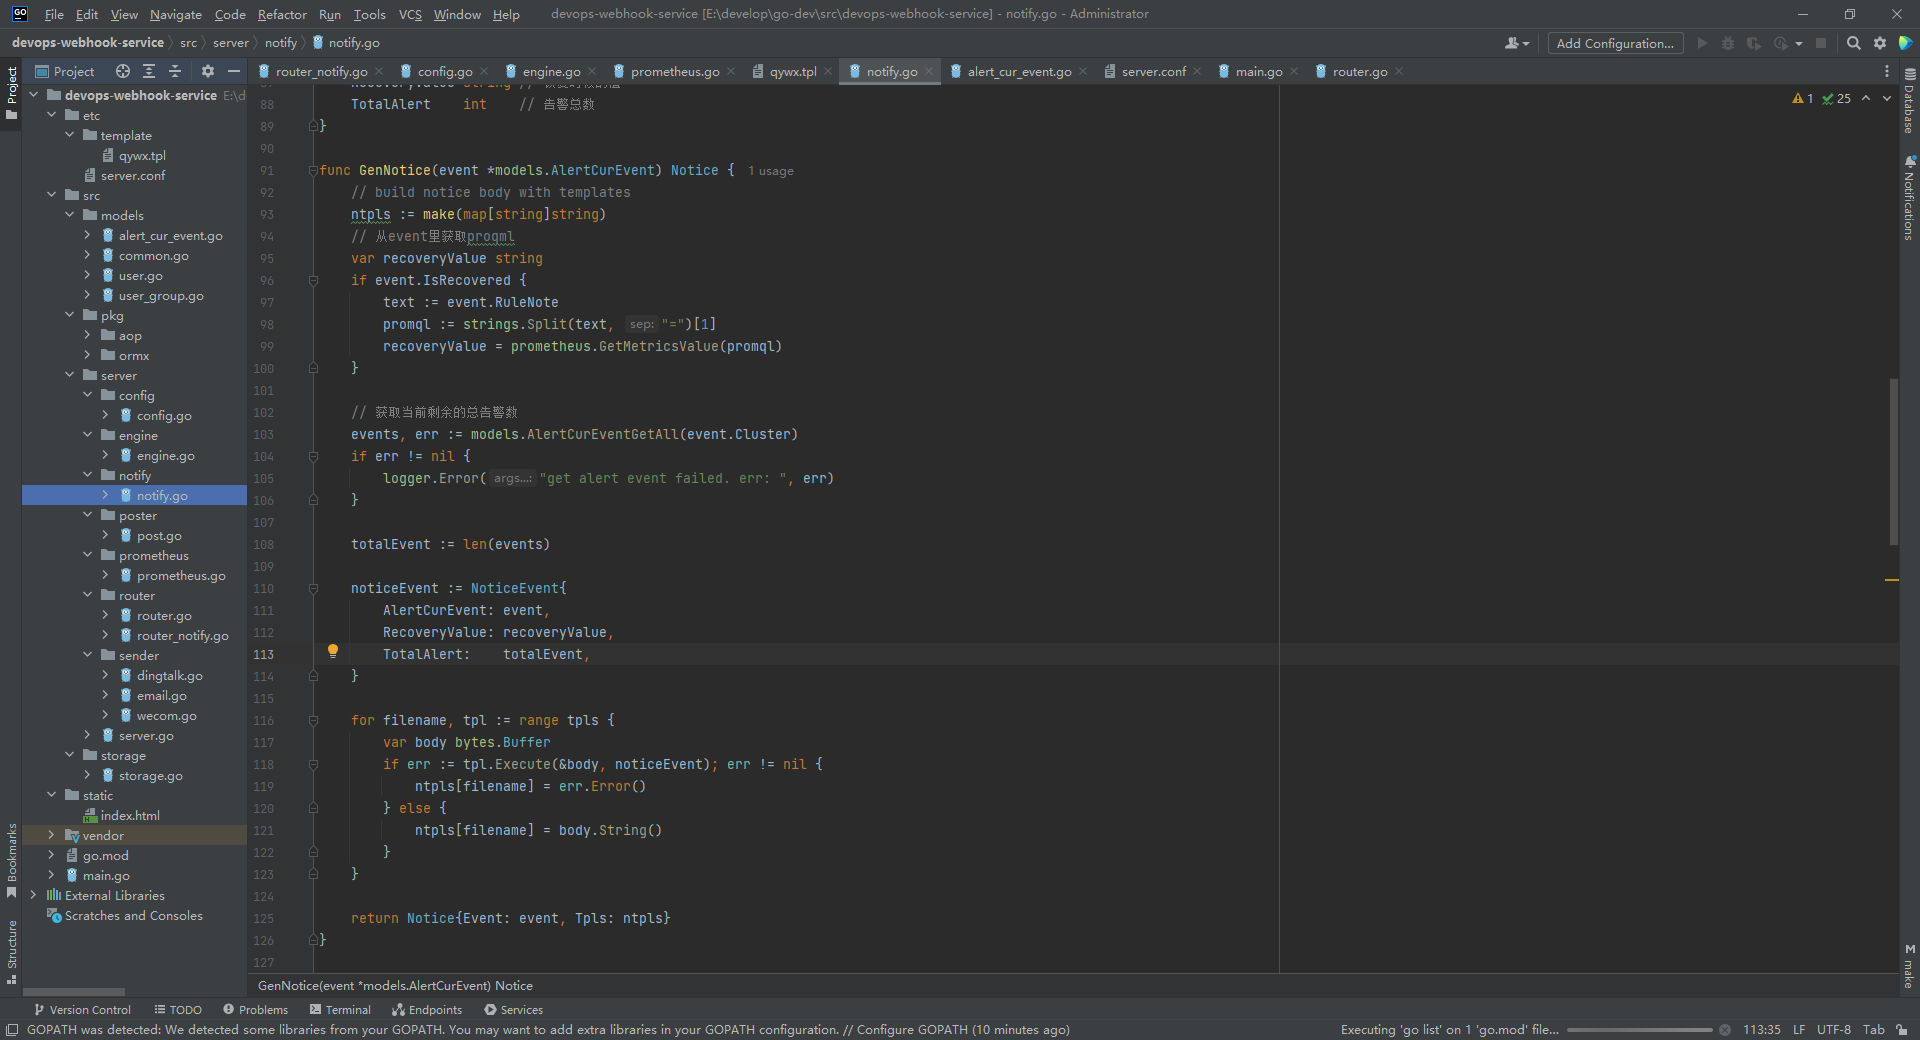Image resolution: width=1920 pixels, height=1040 pixels.
Task: Collapse the models folder in project tree
Action: click(x=70, y=215)
